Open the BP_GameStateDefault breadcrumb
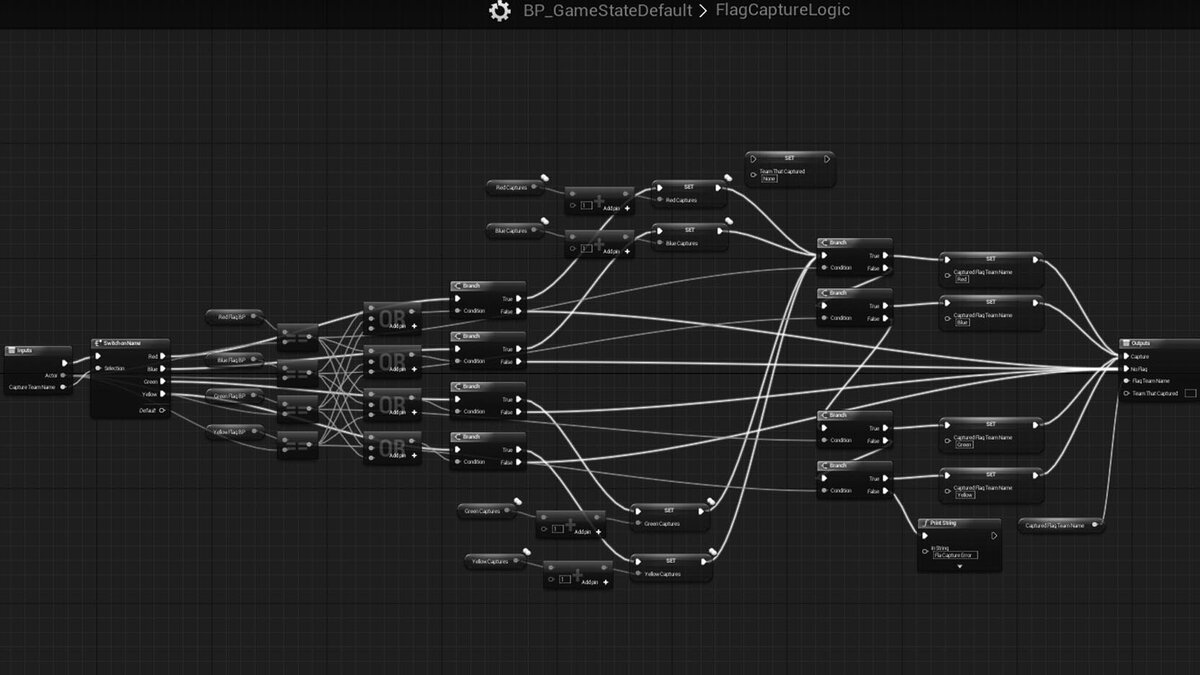This screenshot has height=675, width=1200. [x=608, y=12]
